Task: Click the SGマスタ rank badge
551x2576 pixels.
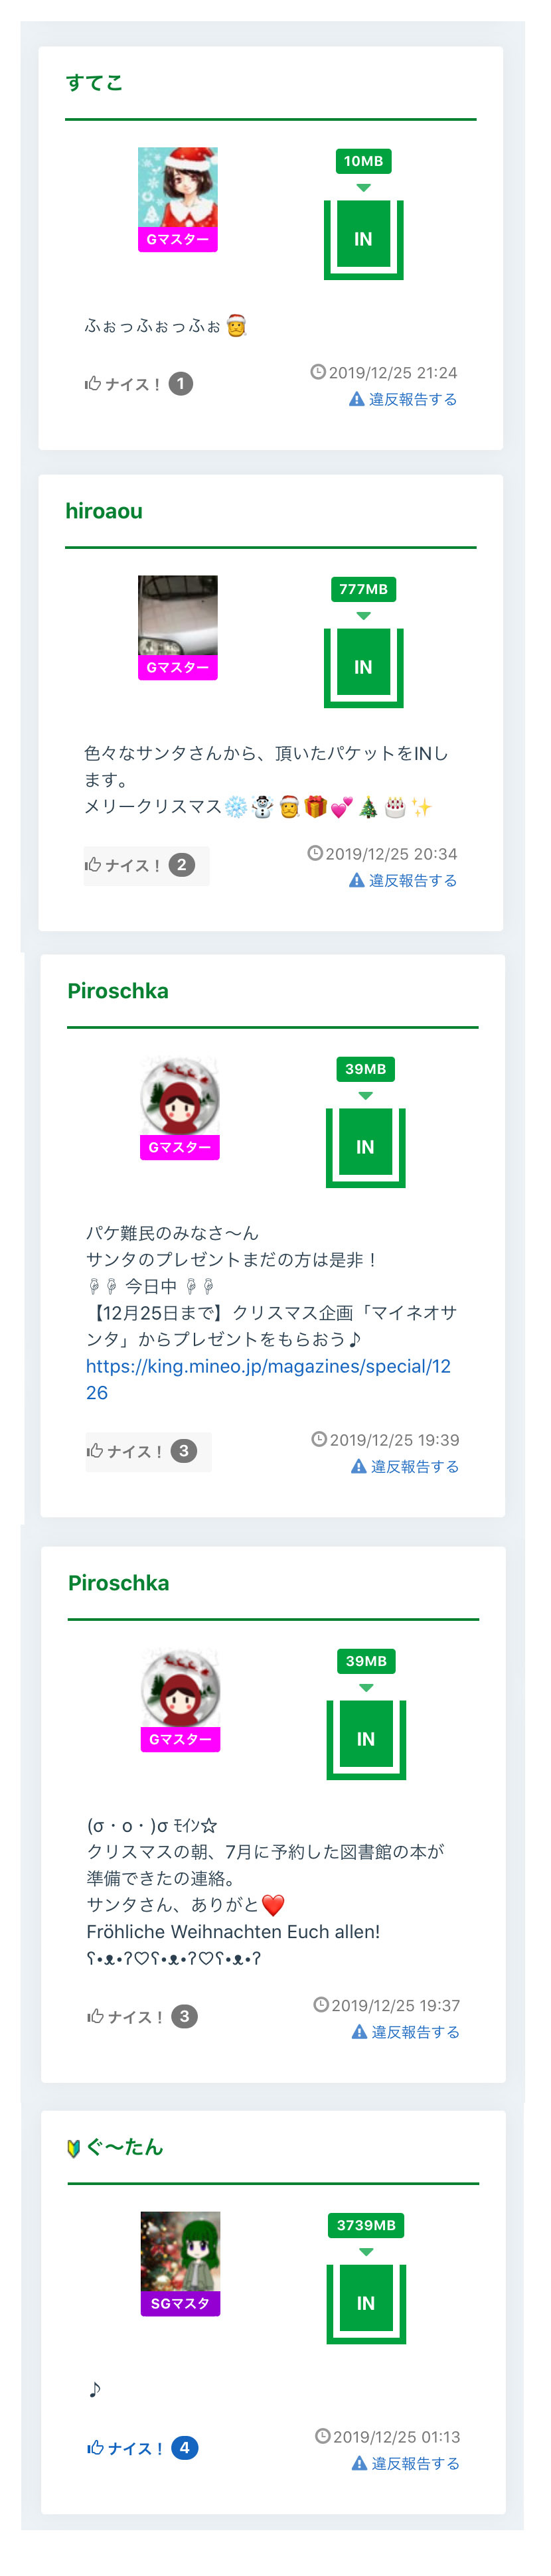Action: (180, 2304)
